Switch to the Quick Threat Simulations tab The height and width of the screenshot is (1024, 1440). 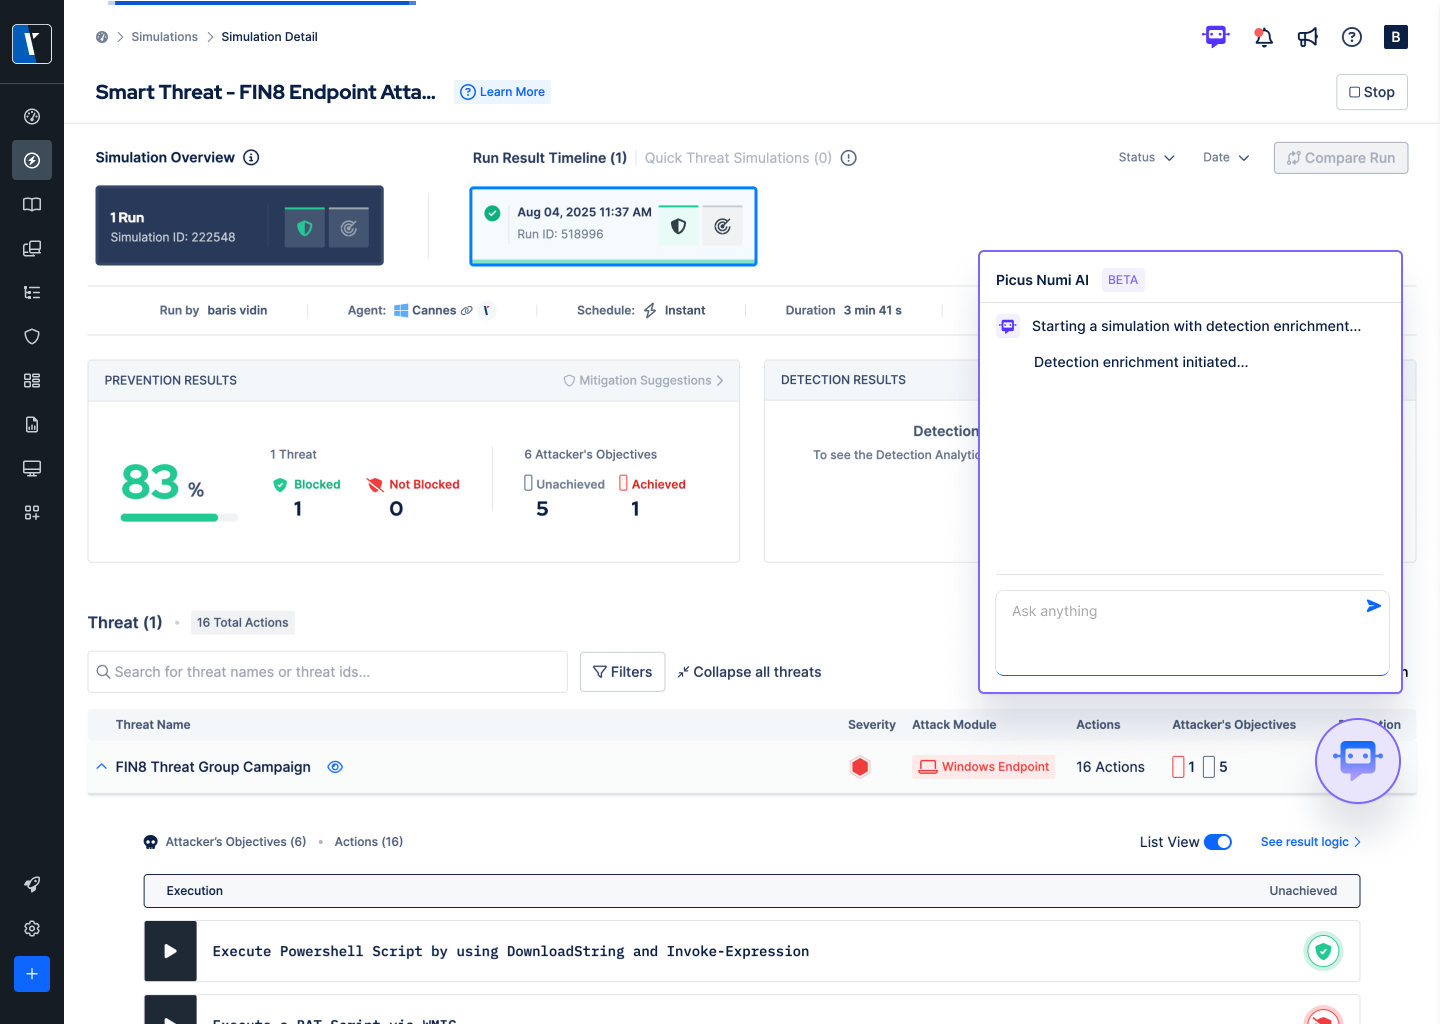coord(737,157)
